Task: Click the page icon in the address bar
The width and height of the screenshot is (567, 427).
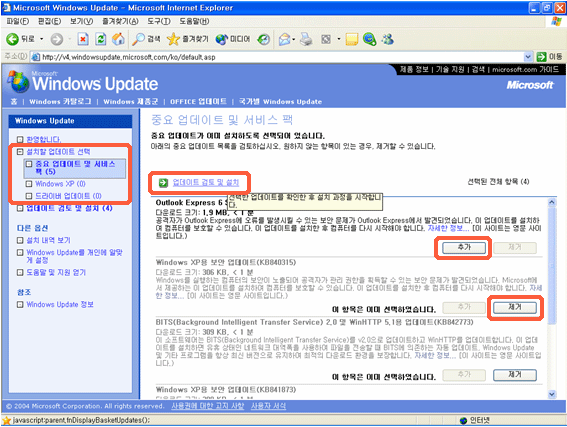Action: click(x=35, y=57)
